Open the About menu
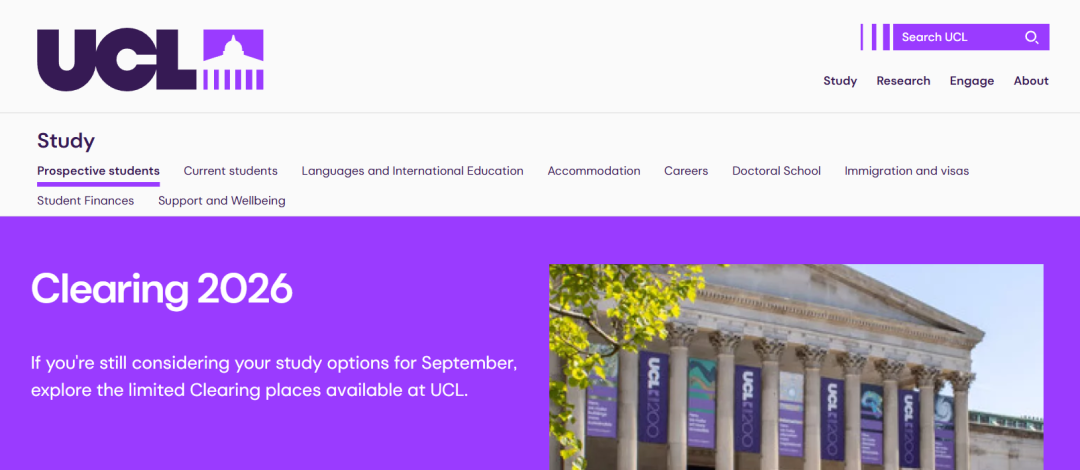Image resolution: width=1080 pixels, height=470 pixels. [x=1031, y=81]
